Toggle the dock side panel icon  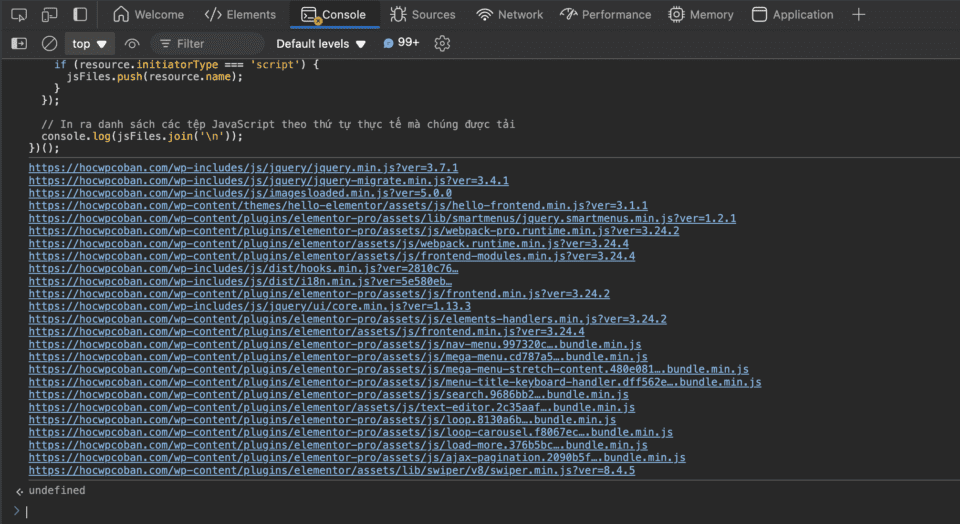coord(80,15)
